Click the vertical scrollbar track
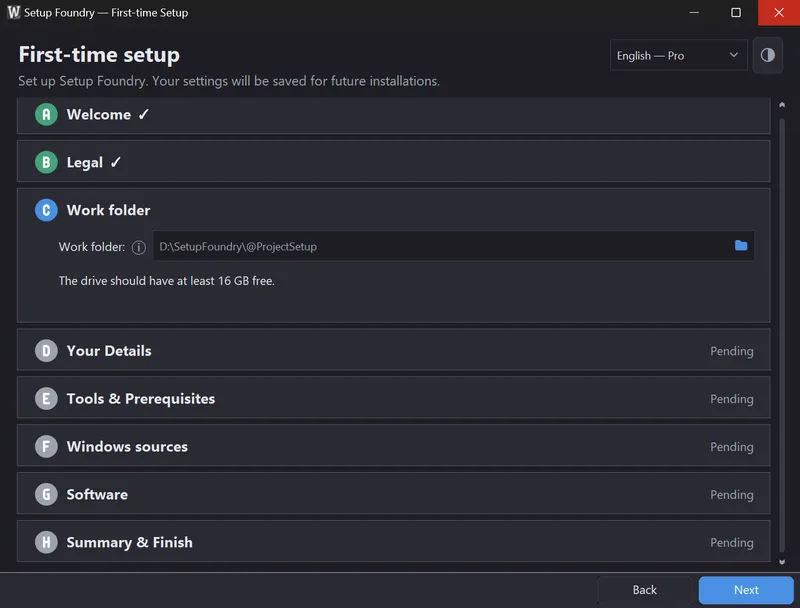The height and width of the screenshot is (608, 800). (x=782, y=335)
